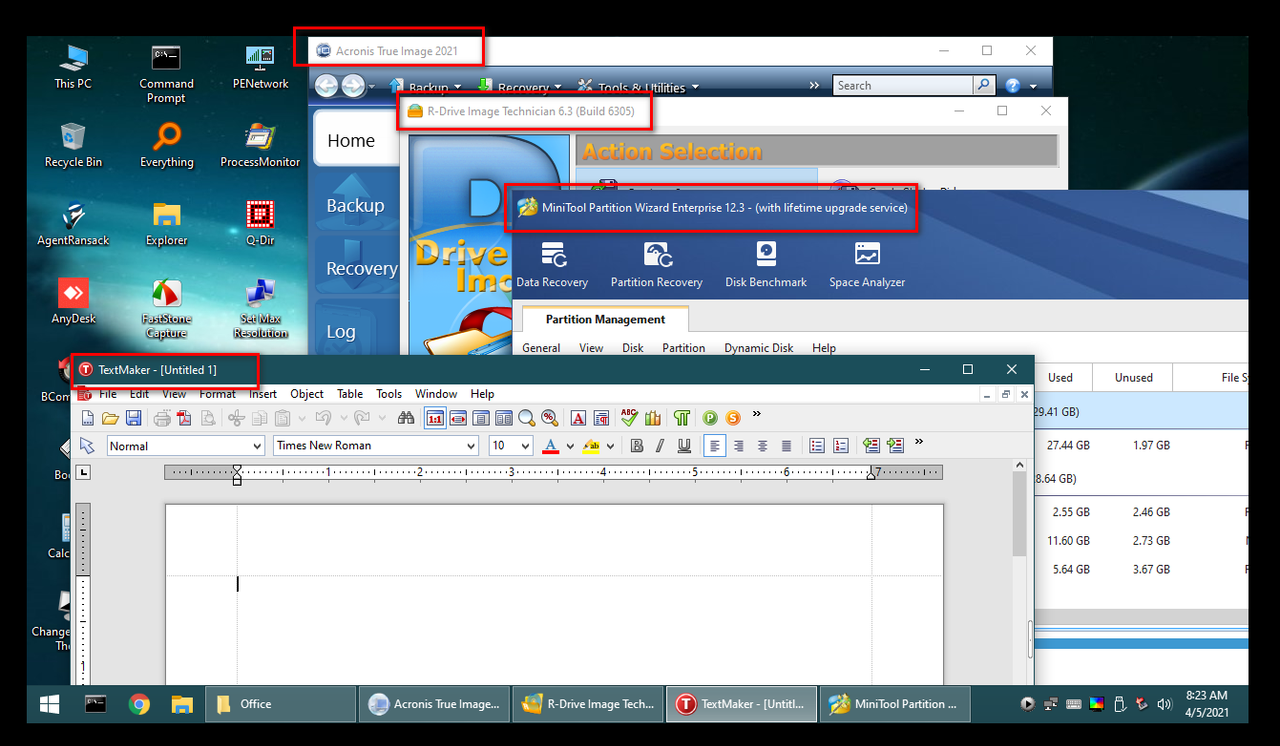The width and height of the screenshot is (1280, 746).
Task: Open the Times New Roman font dropdown
Action: pos(472,446)
